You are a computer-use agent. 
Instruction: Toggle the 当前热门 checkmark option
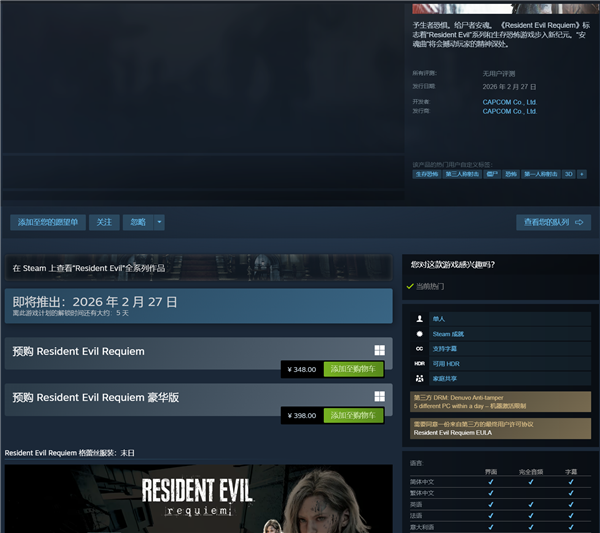tap(411, 286)
